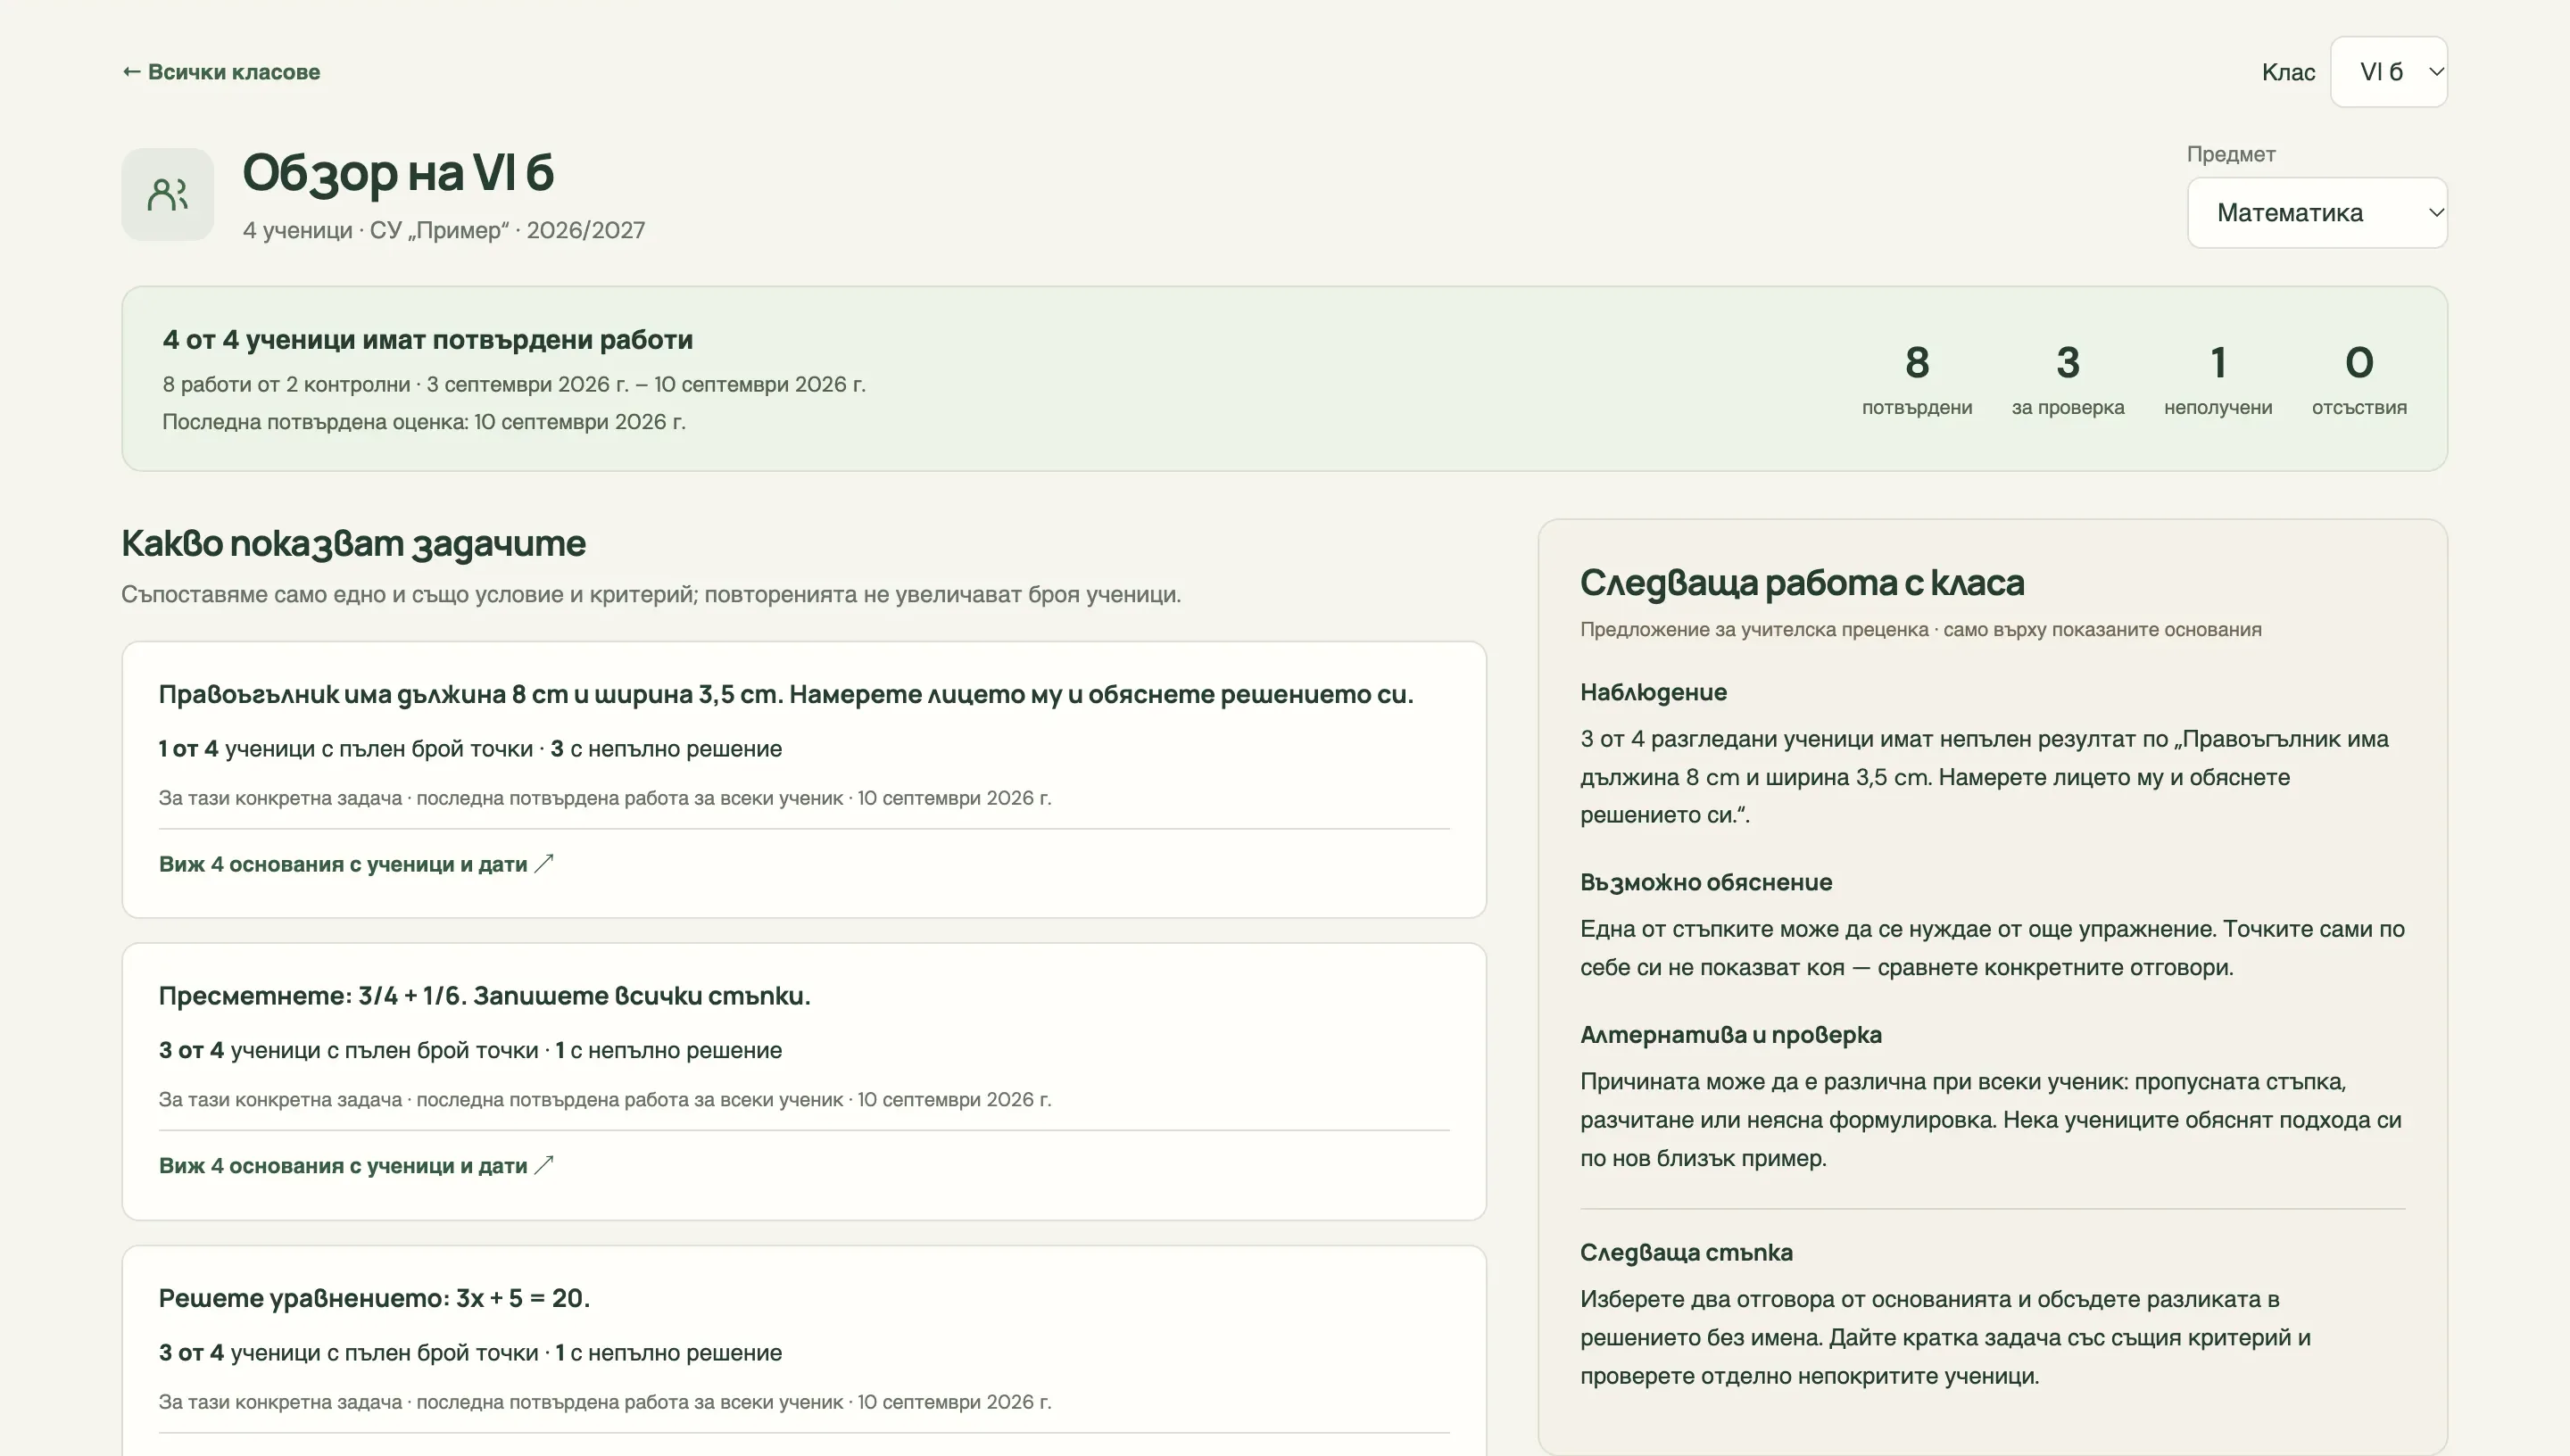Click heading 'Обзор на VI б'
Screen dimensions: 2570x1456
coord(398,173)
